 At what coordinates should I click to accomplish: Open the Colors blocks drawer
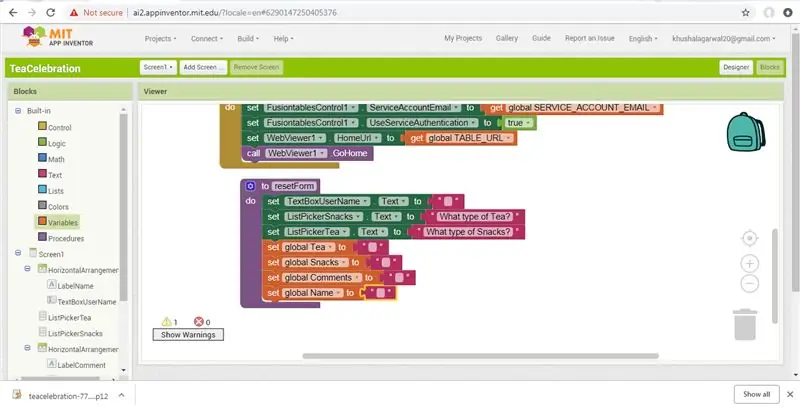click(x=53, y=206)
